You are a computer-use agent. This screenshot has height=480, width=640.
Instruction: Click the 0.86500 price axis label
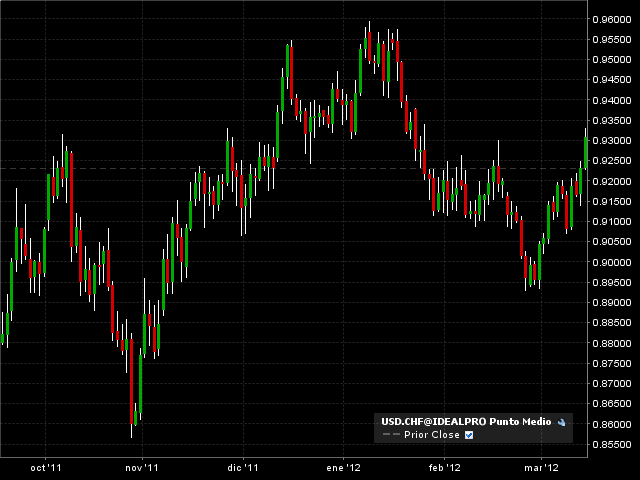coord(612,404)
